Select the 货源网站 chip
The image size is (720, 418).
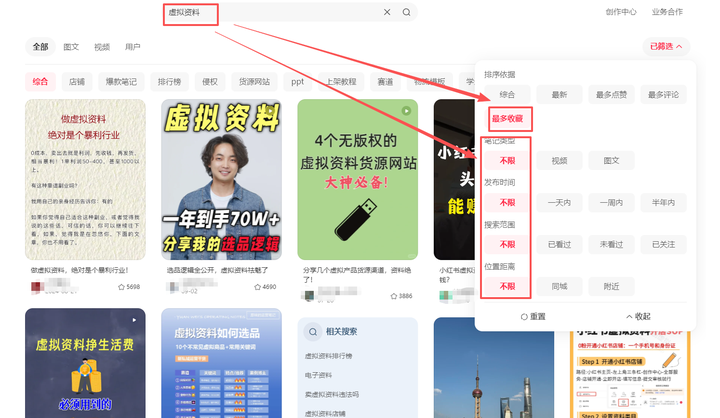(254, 82)
